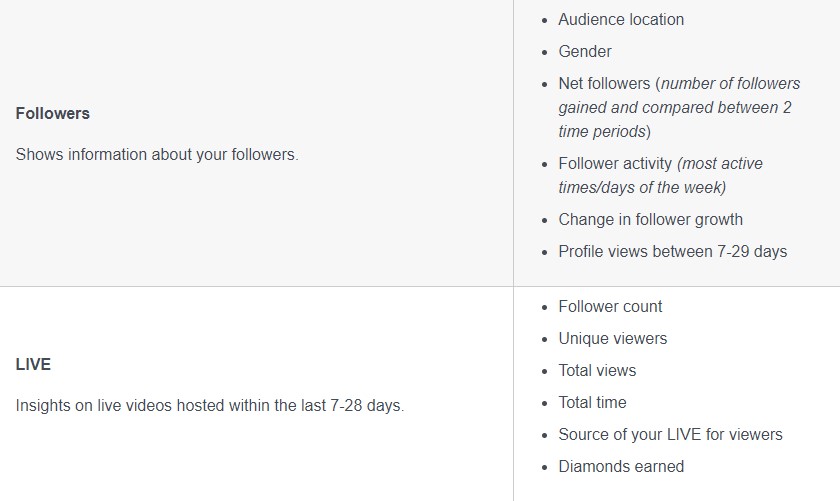Click the 'Unique viewers' item
The width and height of the screenshot is (840, 501).
coord(612,339)
